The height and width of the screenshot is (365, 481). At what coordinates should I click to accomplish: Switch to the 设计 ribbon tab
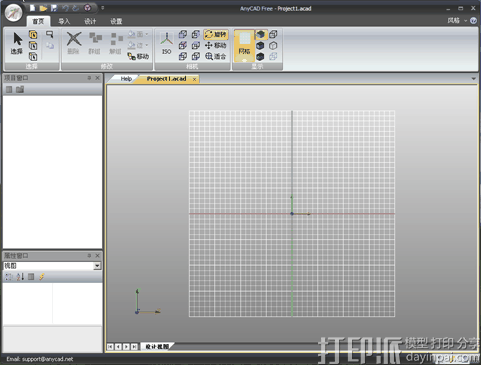click(x=90, y=21)
